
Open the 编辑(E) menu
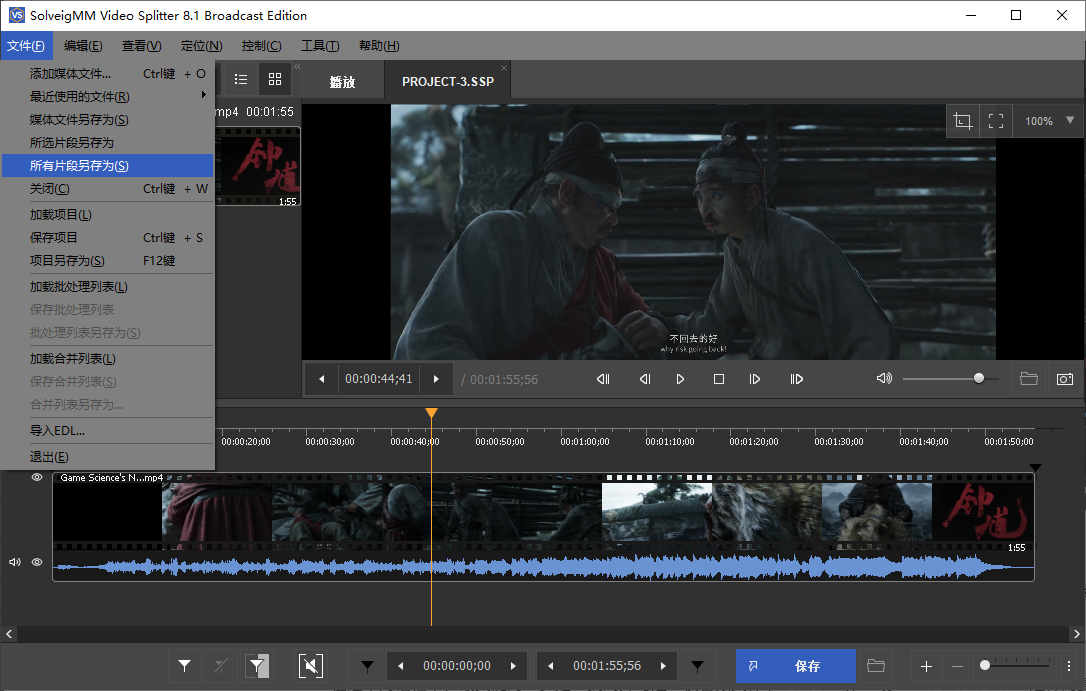(83, 46)
